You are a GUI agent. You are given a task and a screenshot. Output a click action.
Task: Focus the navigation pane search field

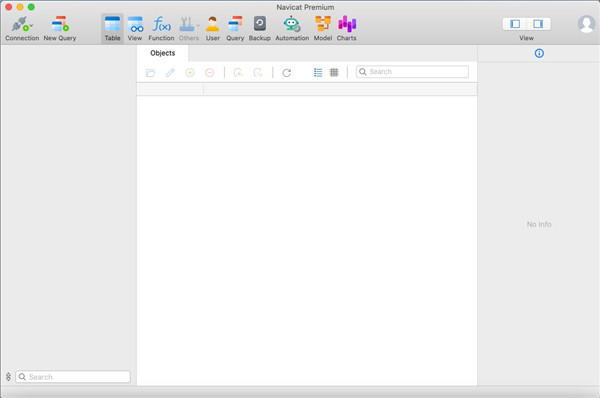click(73, 377)
